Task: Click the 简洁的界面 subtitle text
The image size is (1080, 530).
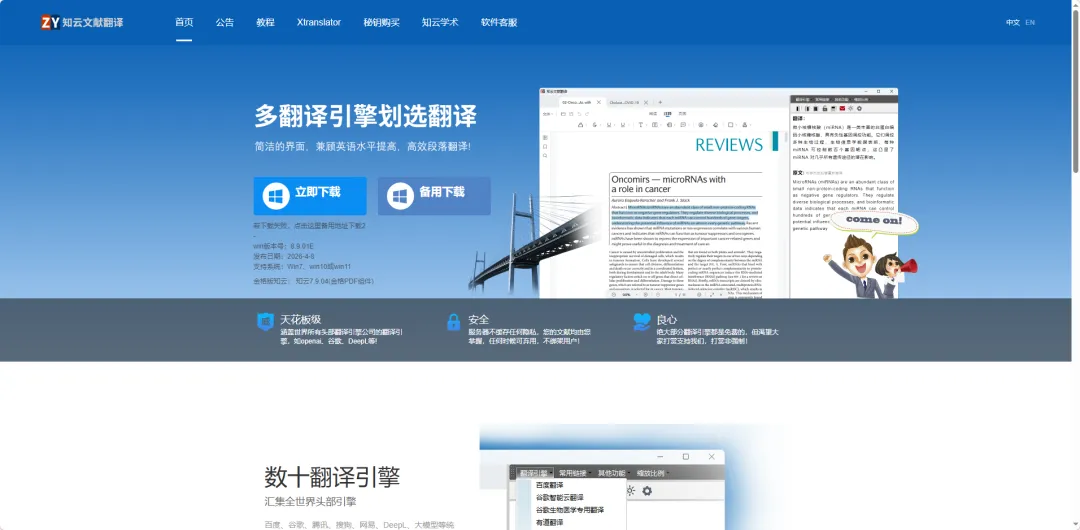Action: pos(362,147)
